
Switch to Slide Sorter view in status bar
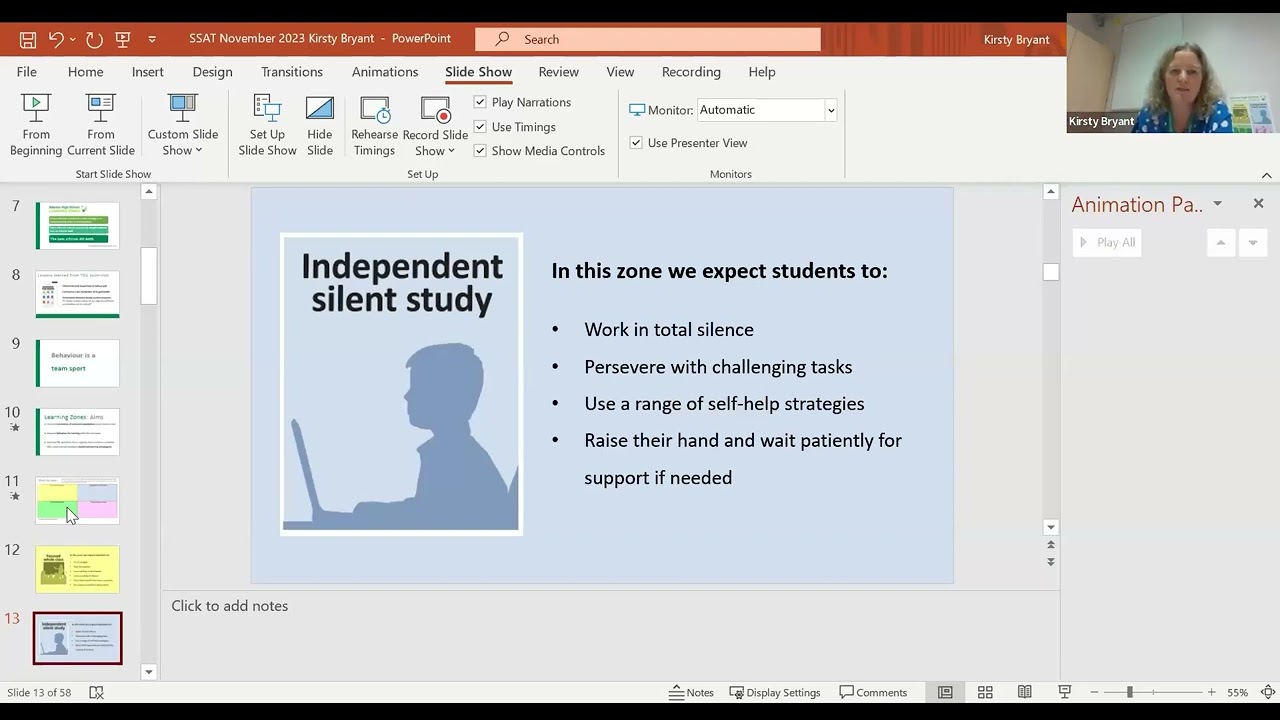coord(985,692)
